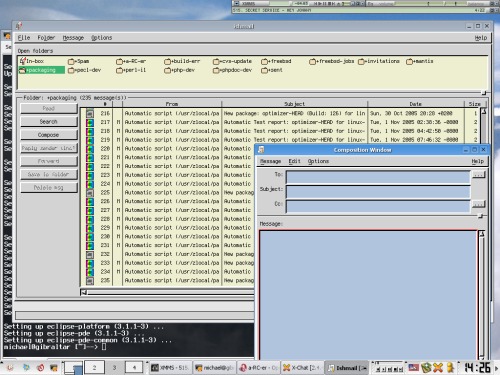Click the message list scroll-up arrow
Viewport: 500px width, 375px height.
(x=483, y=111)
